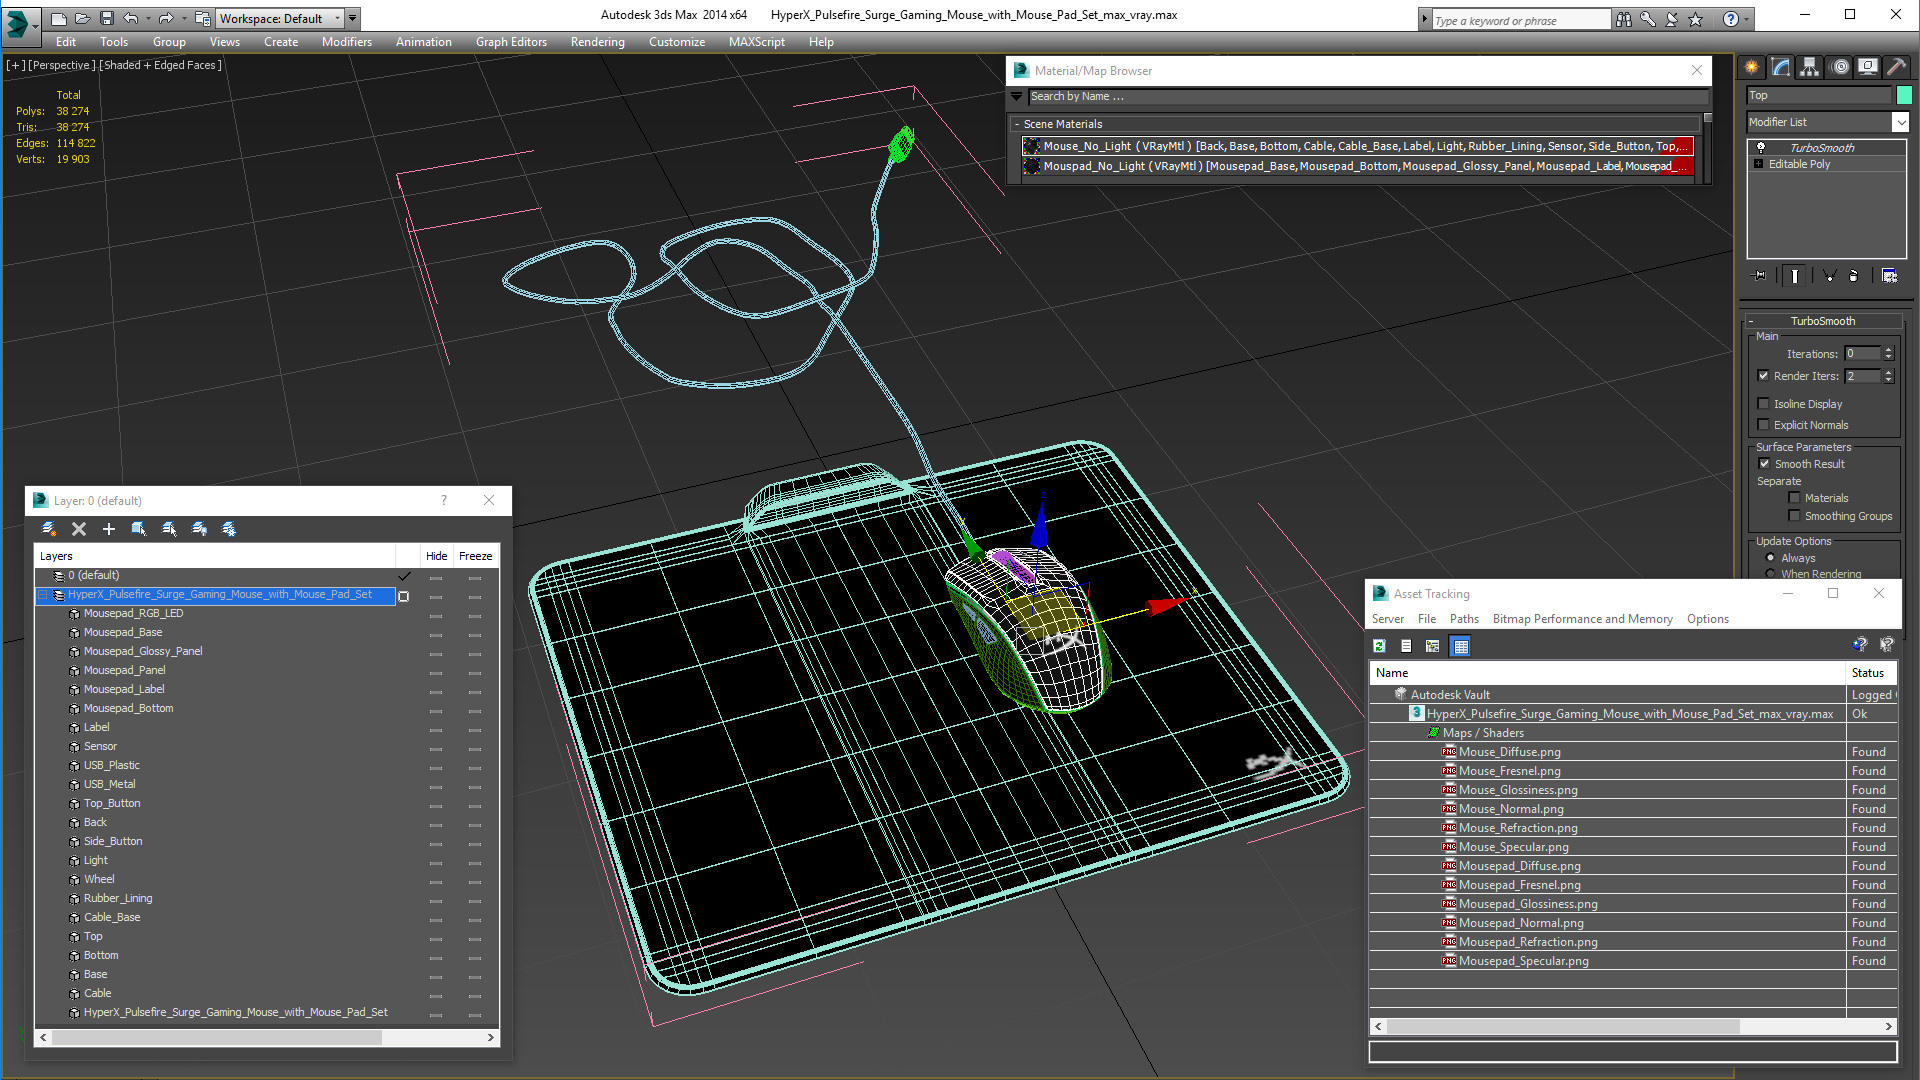Collapse the Scene Materials group

click(x=1017, y=124)
